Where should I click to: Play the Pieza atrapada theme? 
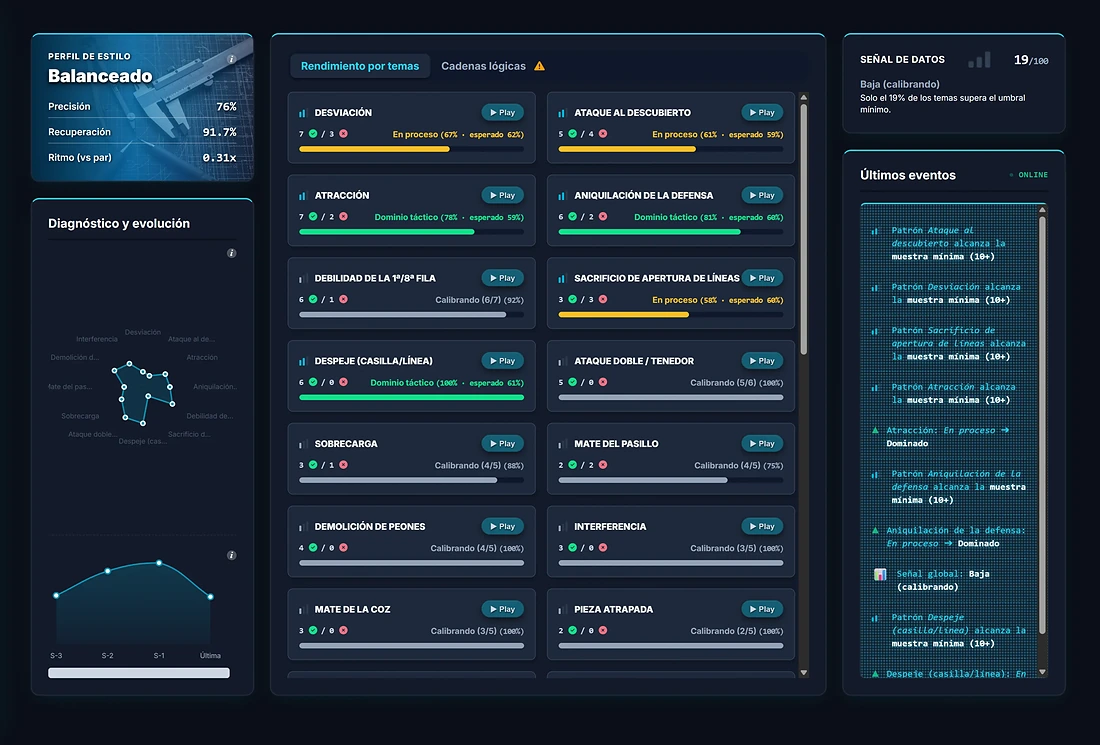point(762,609)
